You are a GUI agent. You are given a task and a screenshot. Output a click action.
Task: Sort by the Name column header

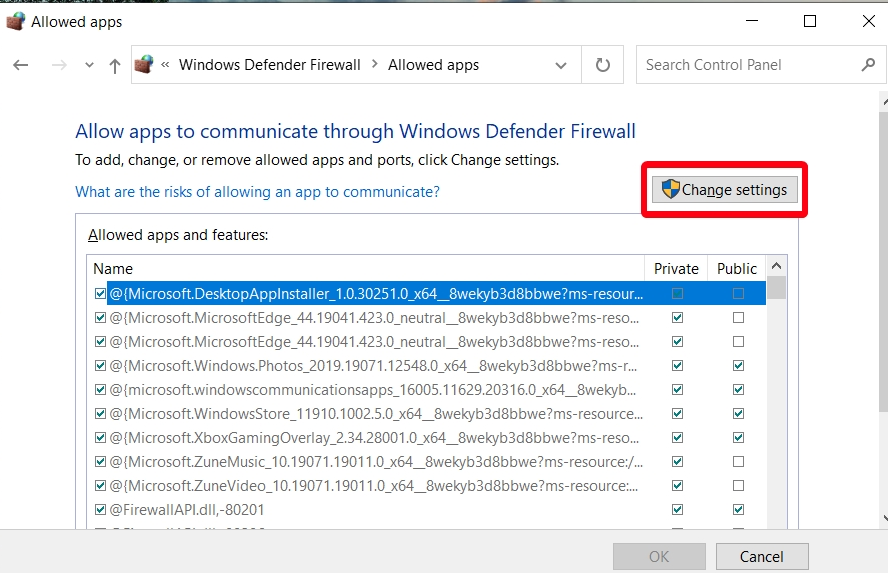[x=365, y=268]
